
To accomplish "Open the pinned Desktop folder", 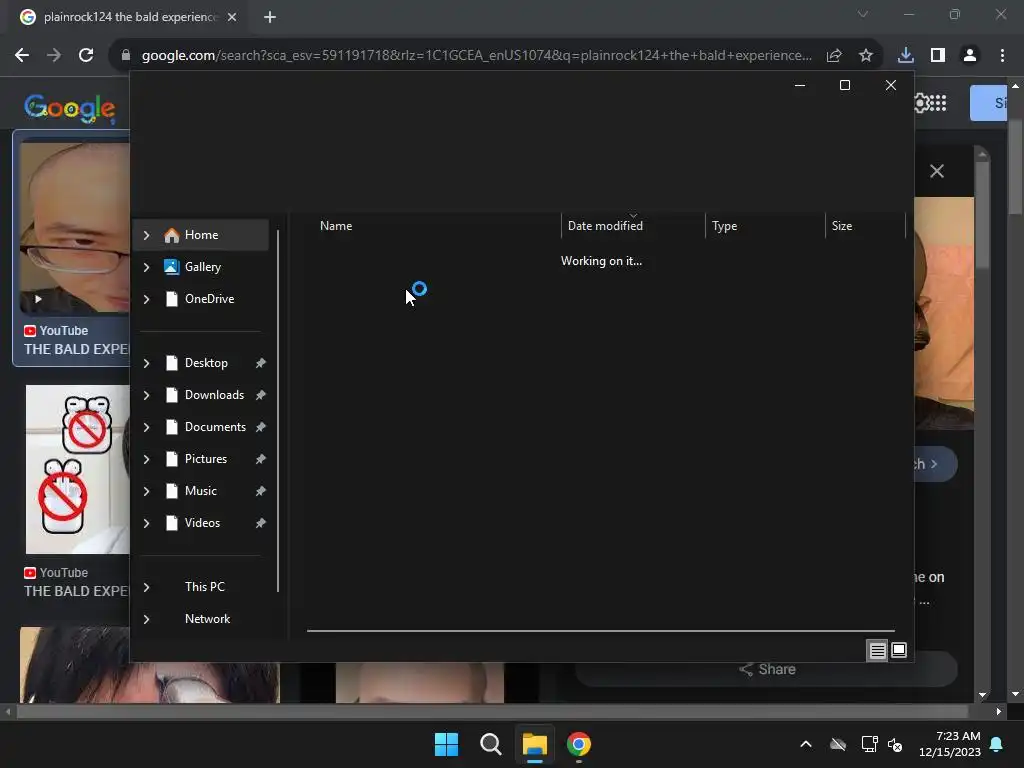I will coord(206,363).
